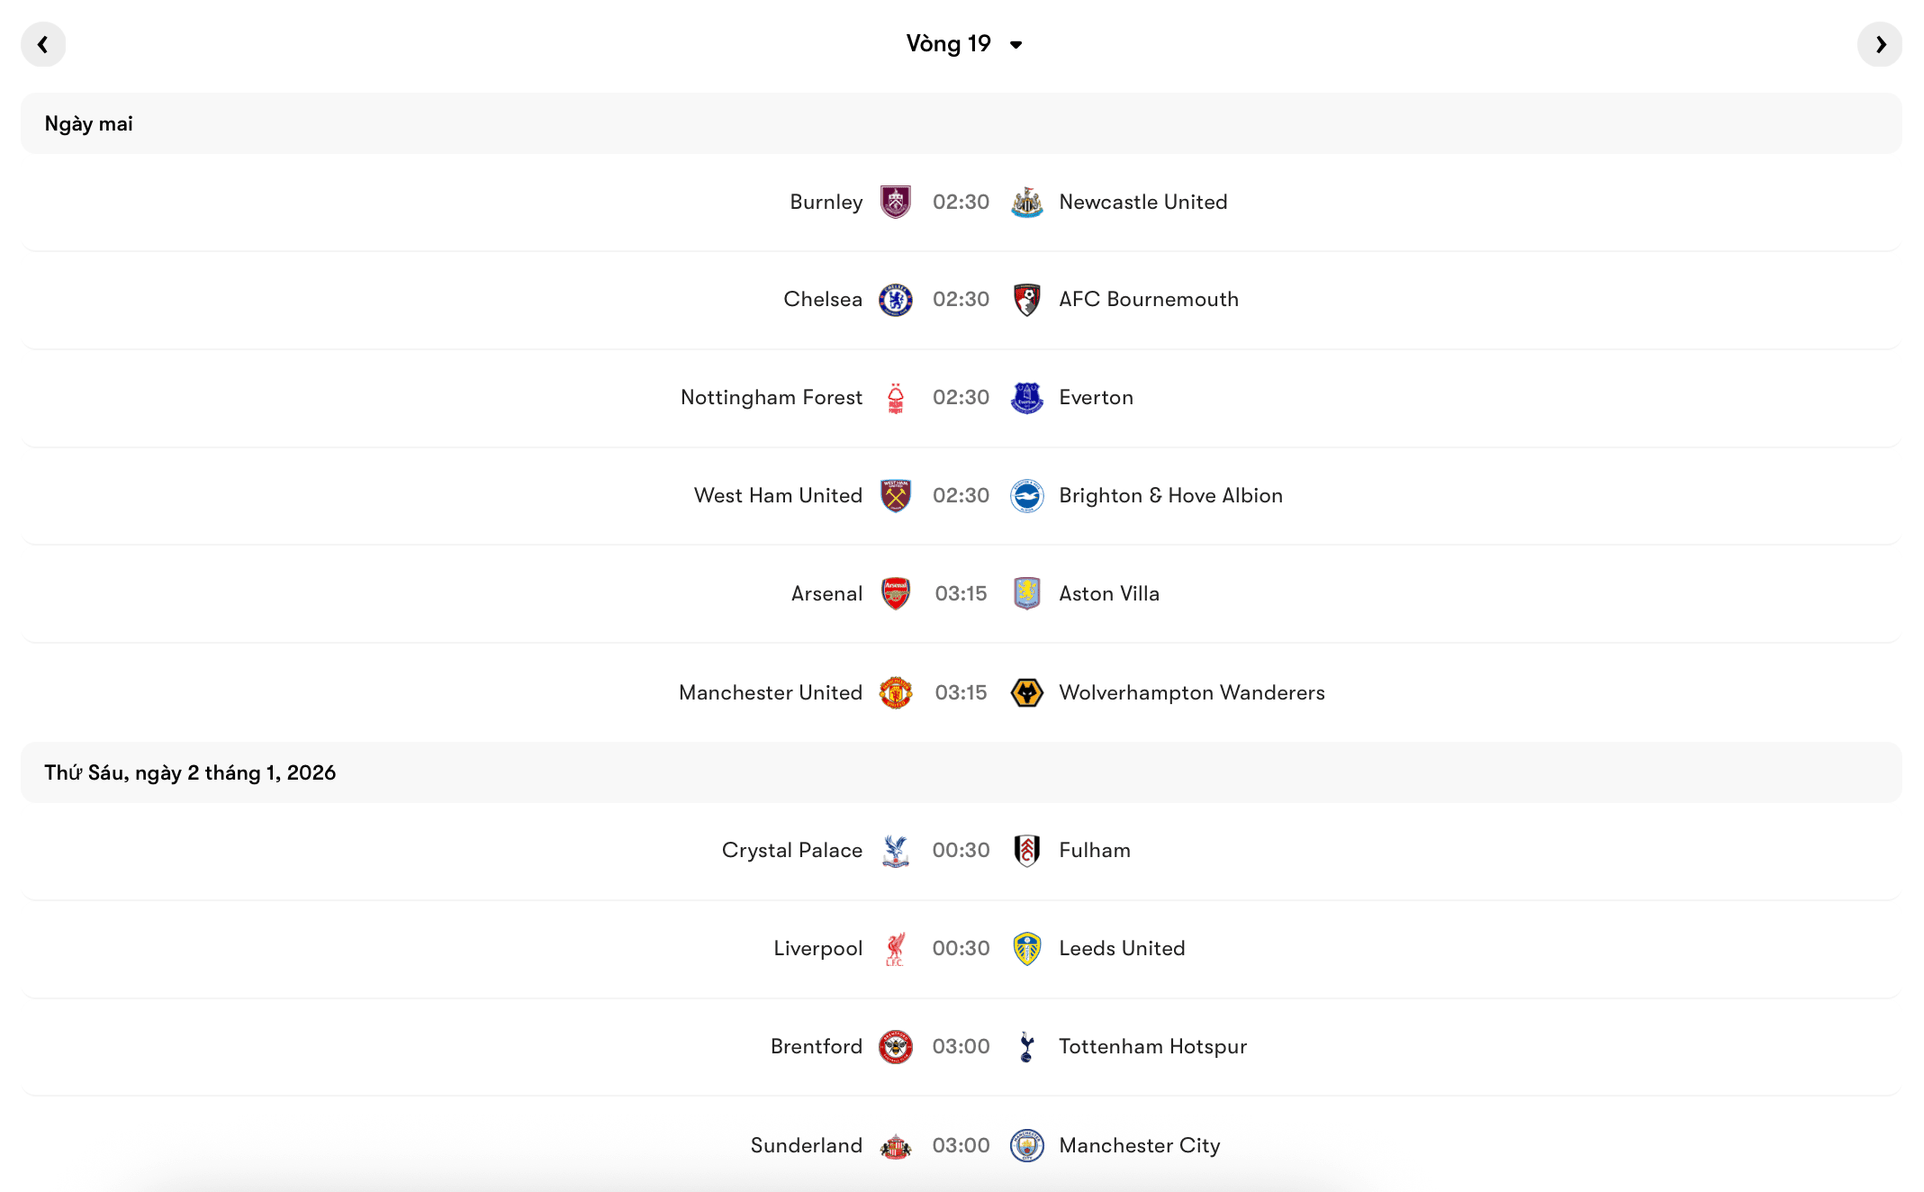Select the Brighton & Hove Albion badge
This screenshot has height=1192, width=1924.
click(x=1027, y=495)
